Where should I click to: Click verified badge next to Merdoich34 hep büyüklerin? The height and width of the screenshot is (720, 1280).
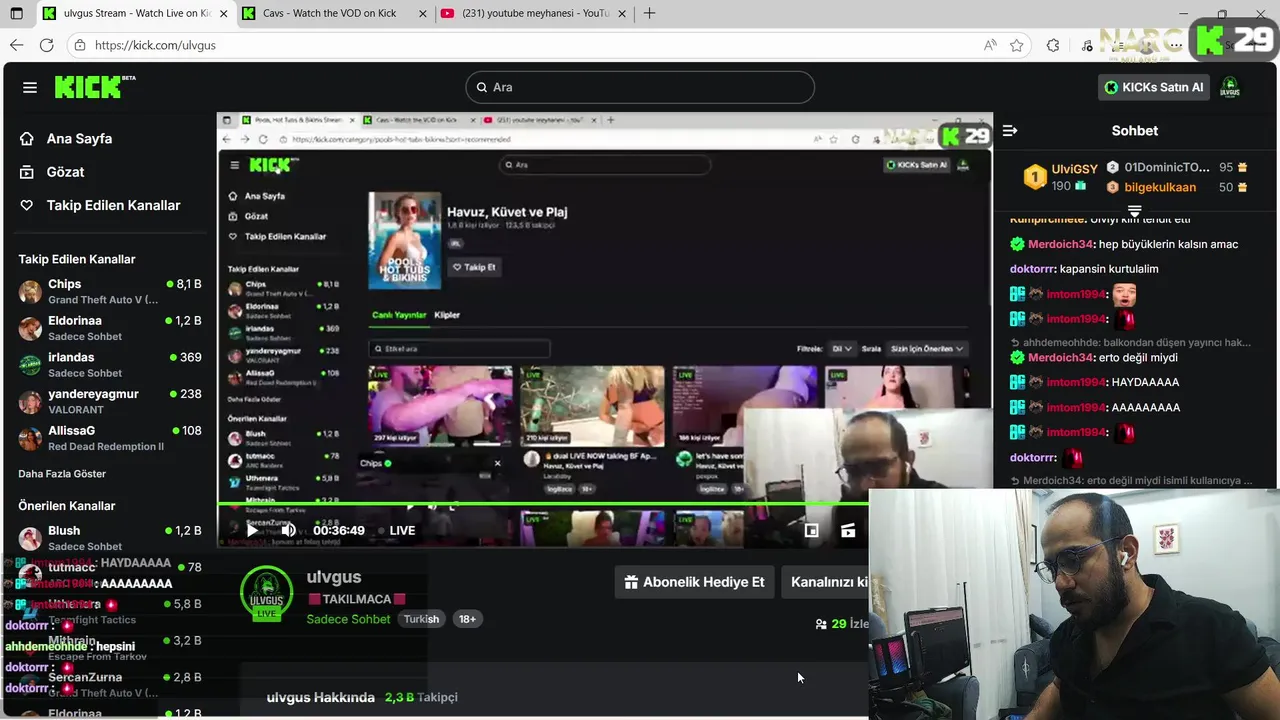click(1017, 244)
